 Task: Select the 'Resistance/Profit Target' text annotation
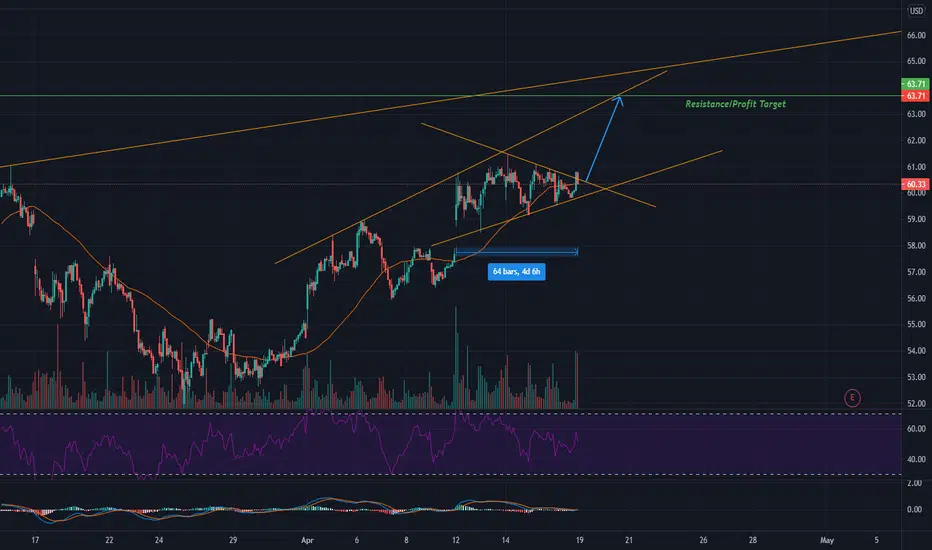(735, 104)
